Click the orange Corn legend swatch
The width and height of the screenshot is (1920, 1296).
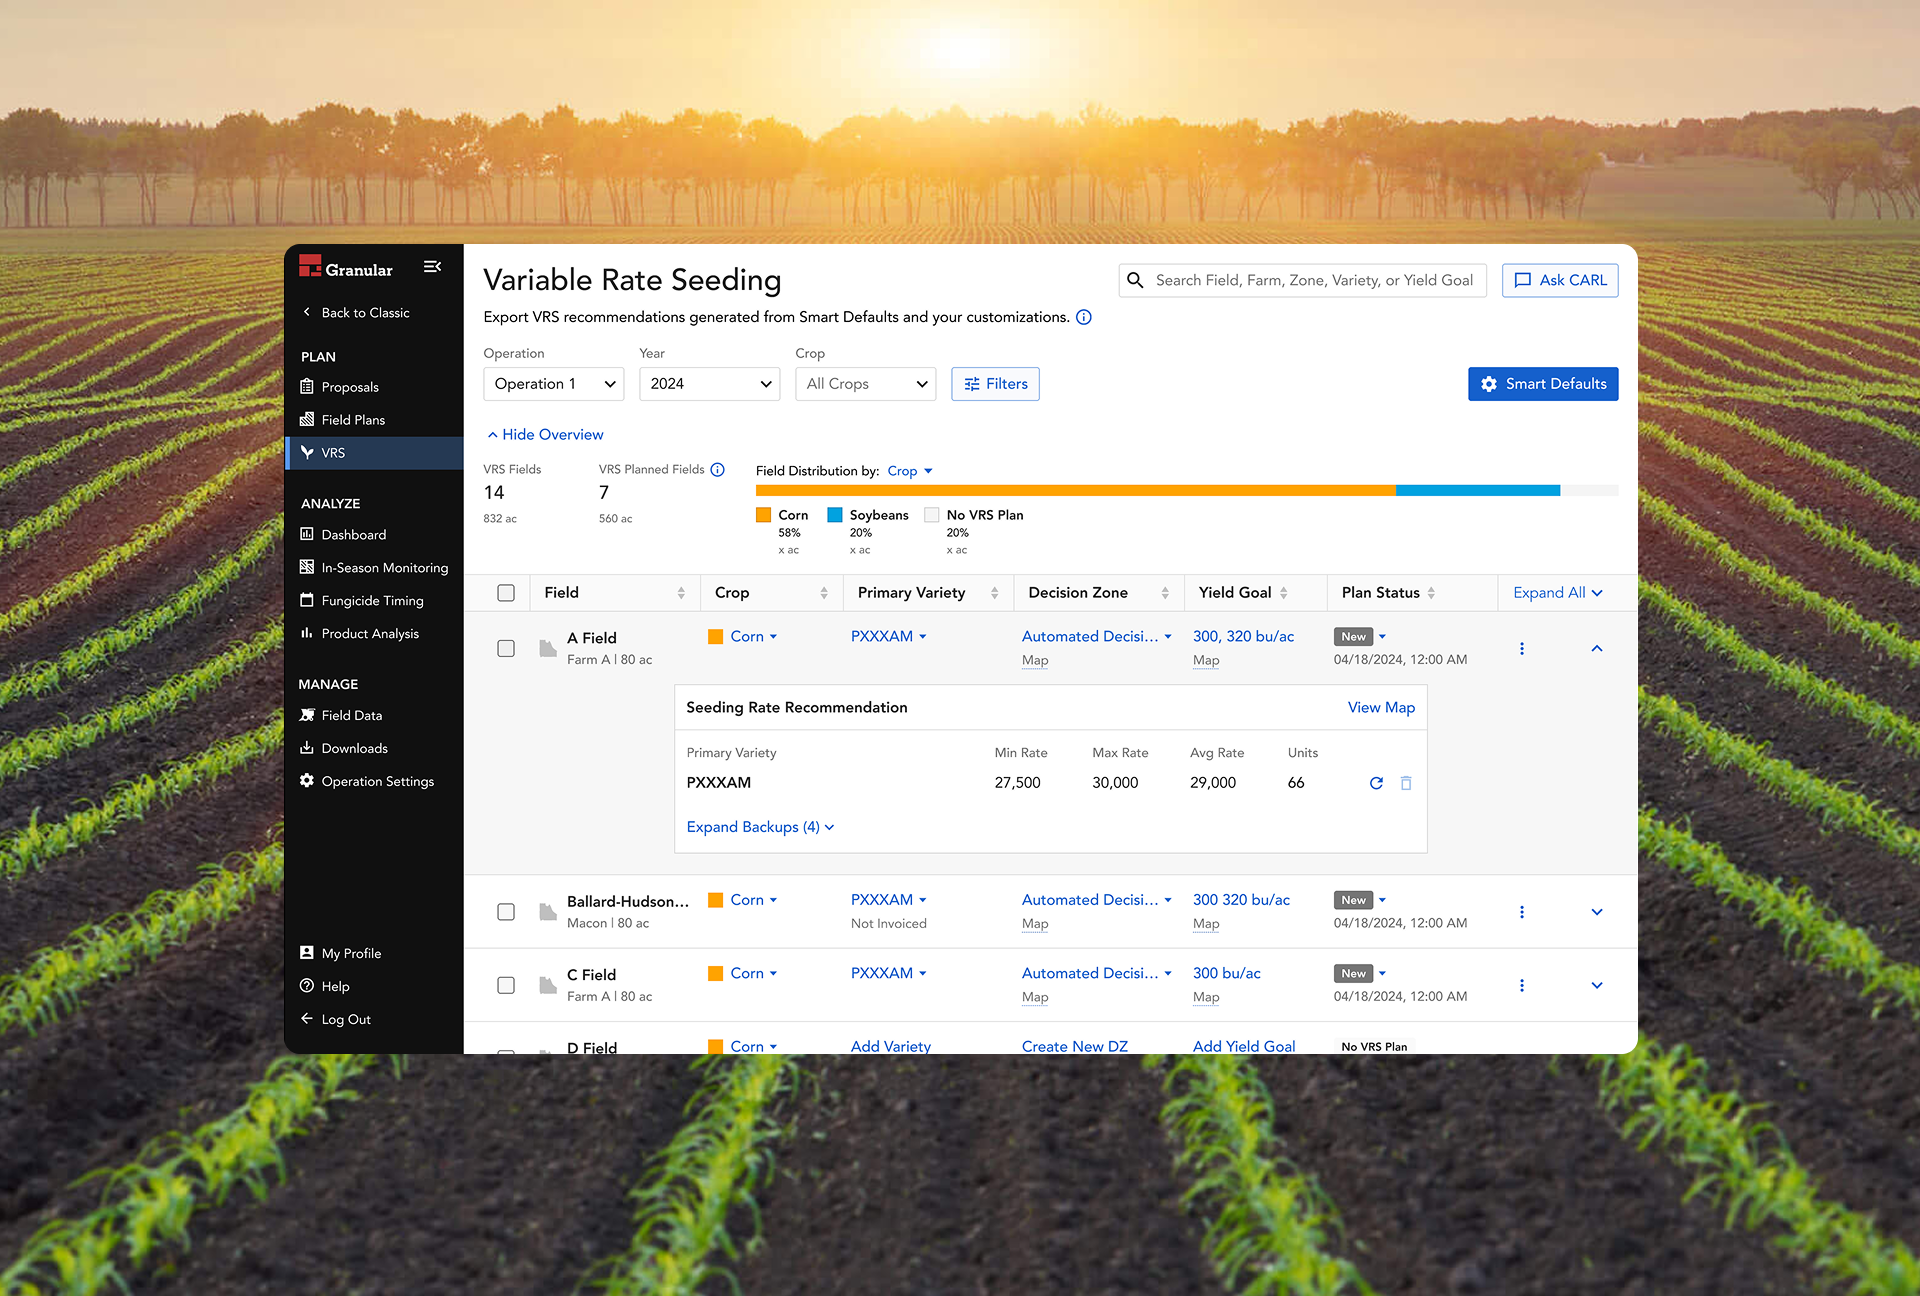click(x=764, y=515)
